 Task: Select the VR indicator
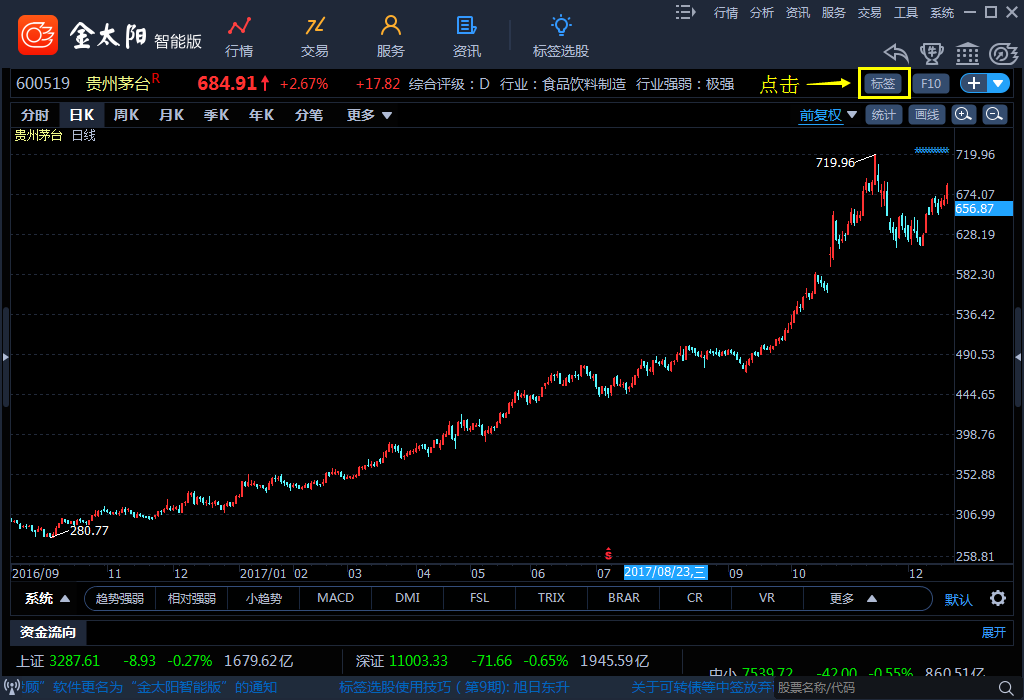click(x=767, y=598)
